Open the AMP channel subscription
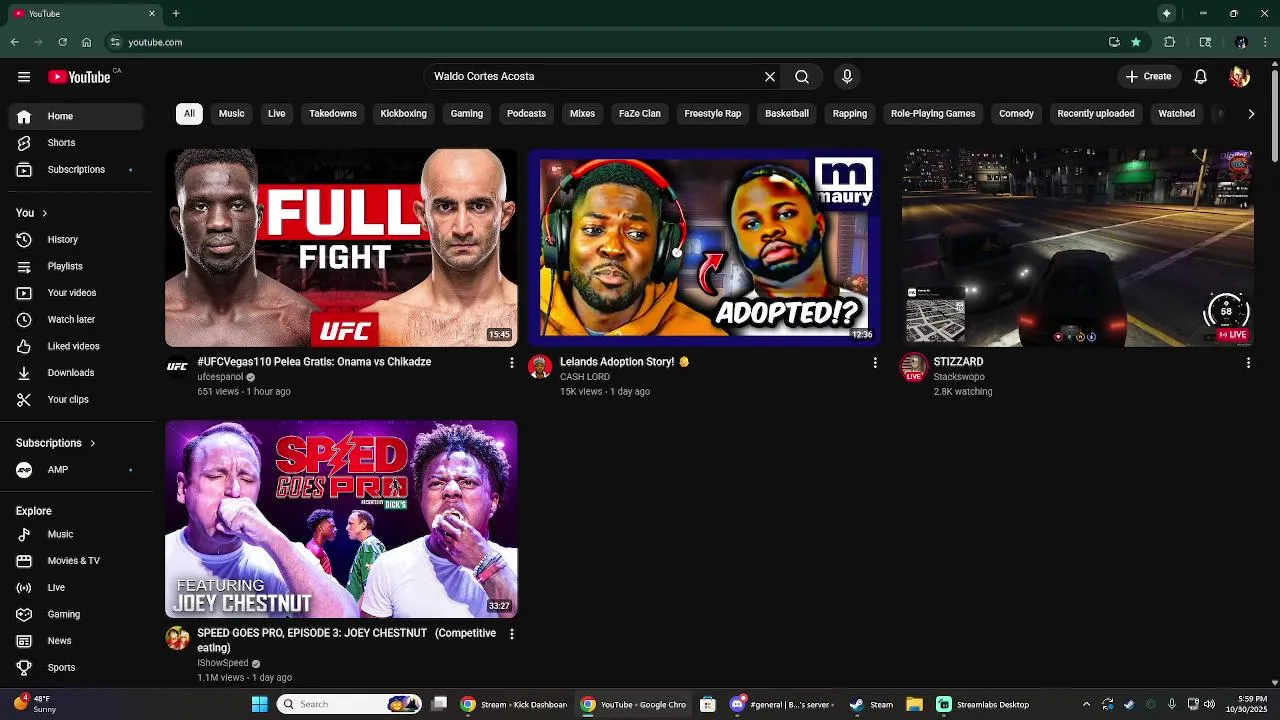Image resolution: width=1280 pixels, height=720 pixels. pos(76,470)
